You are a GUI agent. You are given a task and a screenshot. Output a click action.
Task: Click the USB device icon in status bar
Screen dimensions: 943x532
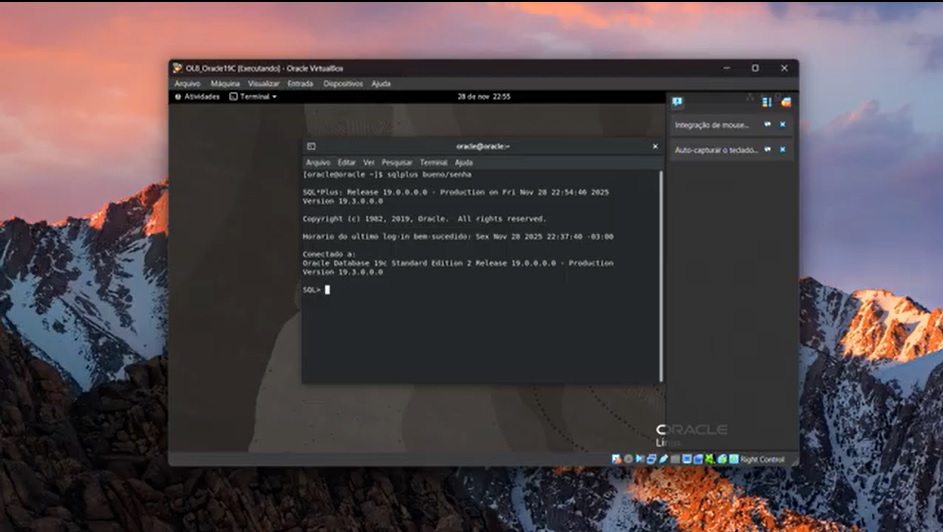point(662,459)
